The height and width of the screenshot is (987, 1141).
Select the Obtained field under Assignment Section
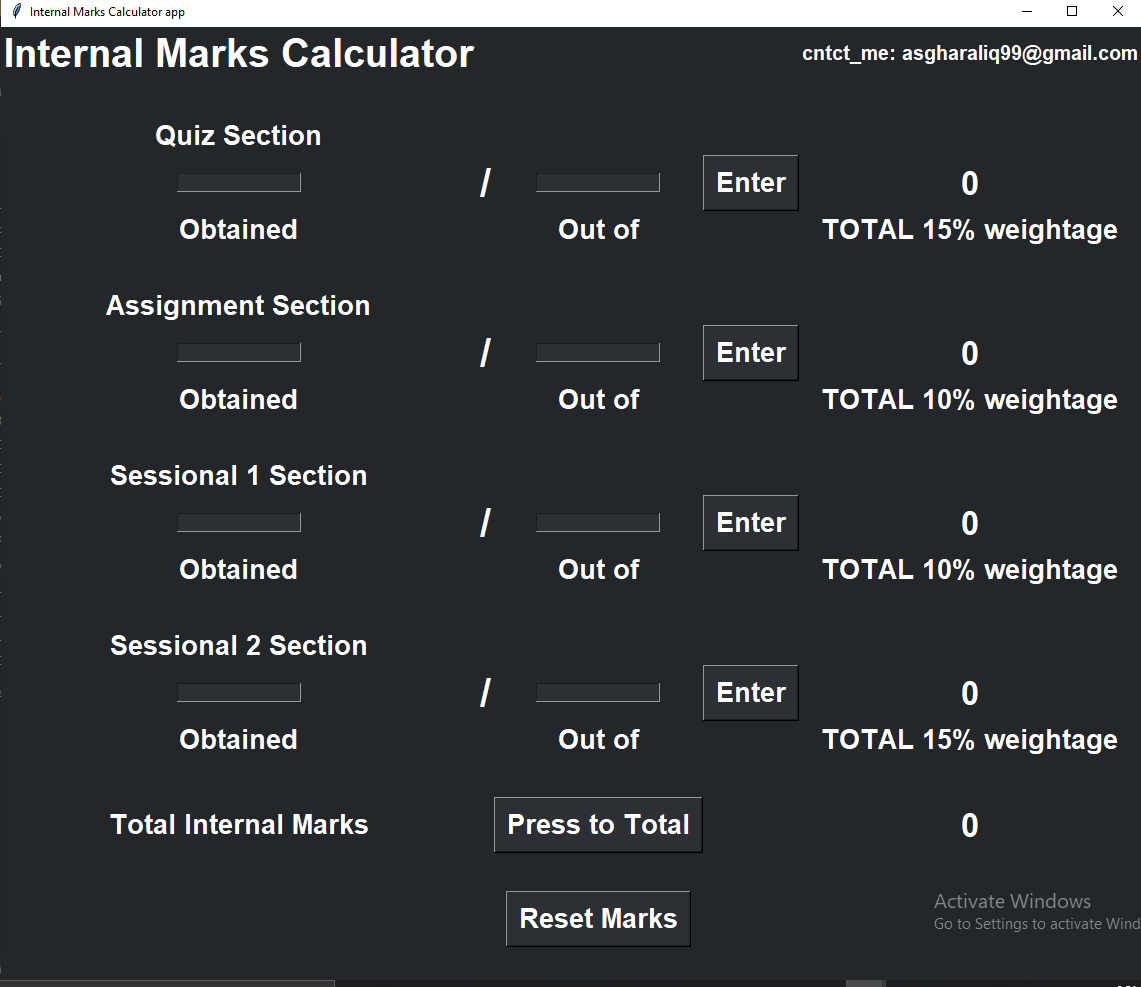coord(238,352)
